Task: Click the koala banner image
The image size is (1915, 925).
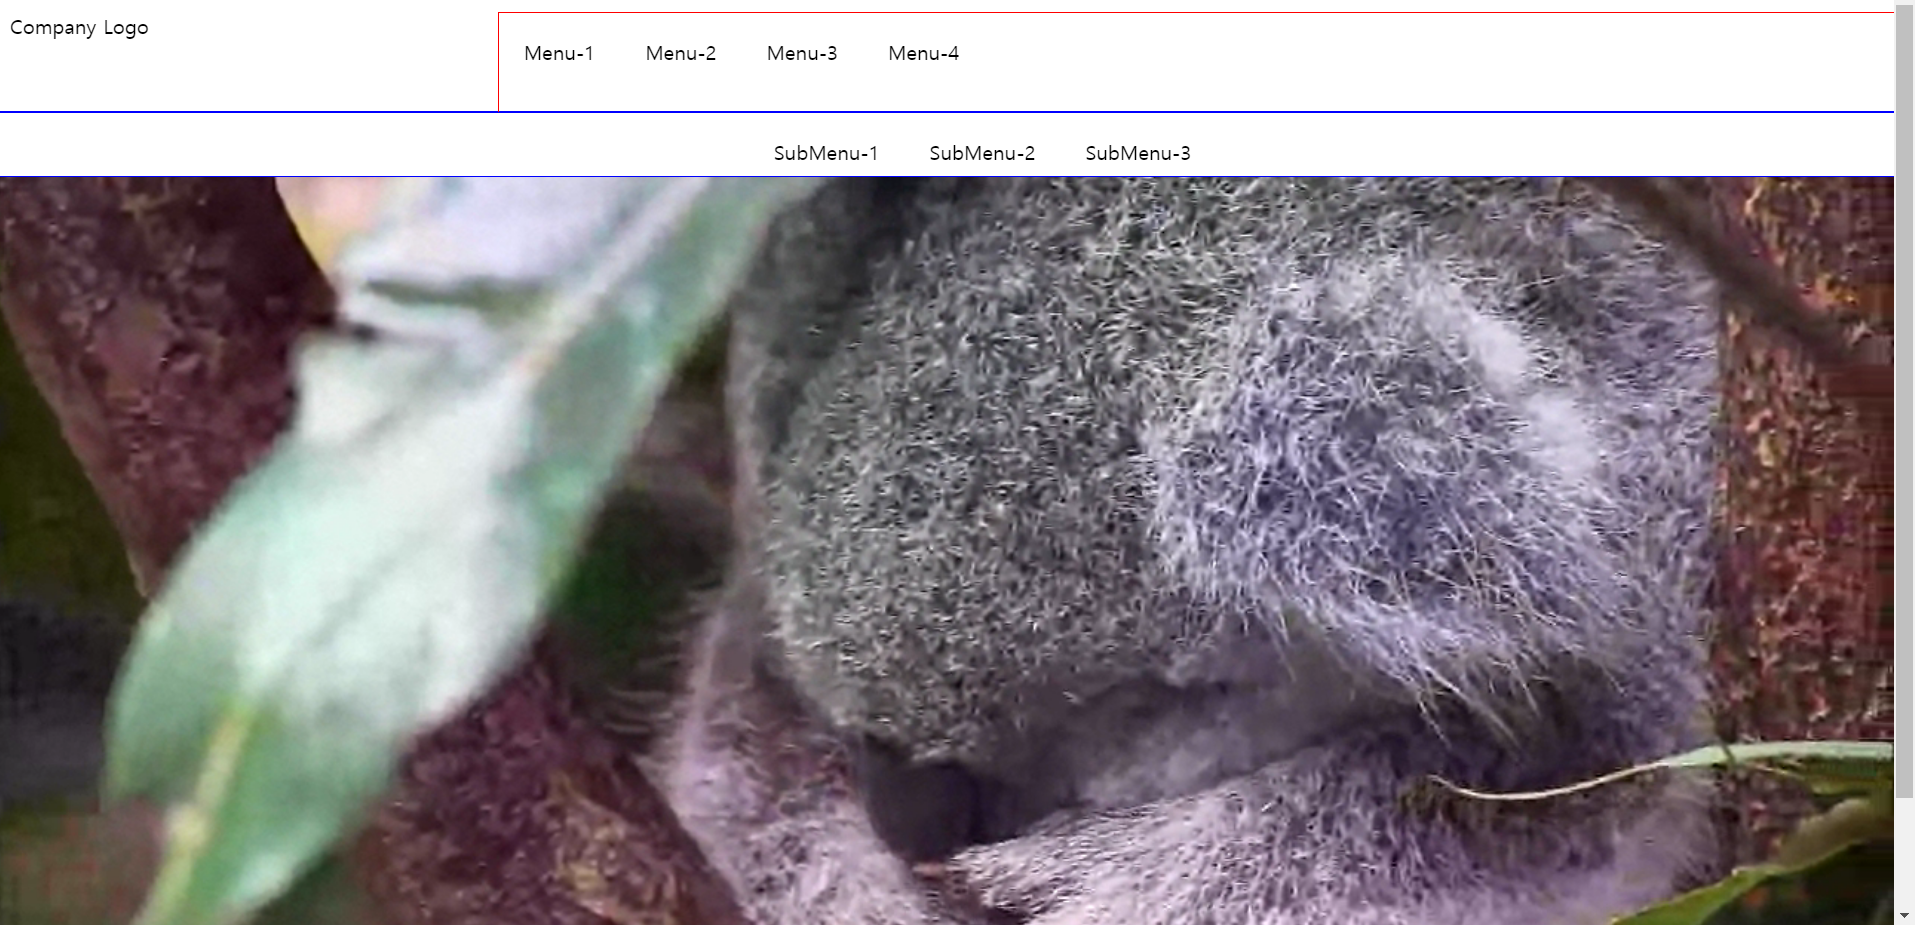Action: (947, 551)
